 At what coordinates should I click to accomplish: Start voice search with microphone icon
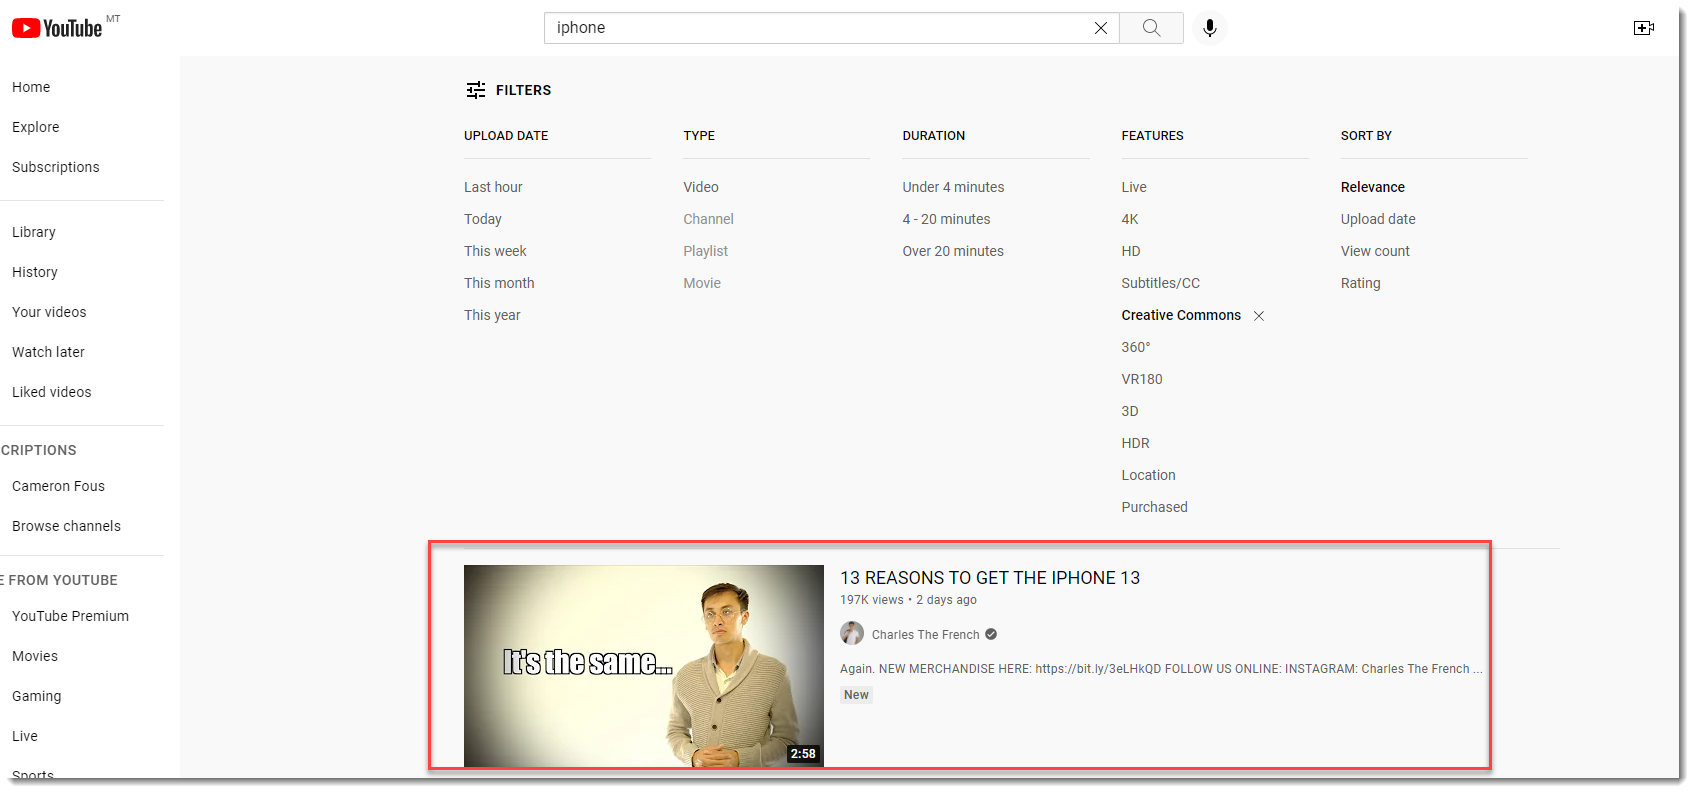coord(1210,28)
